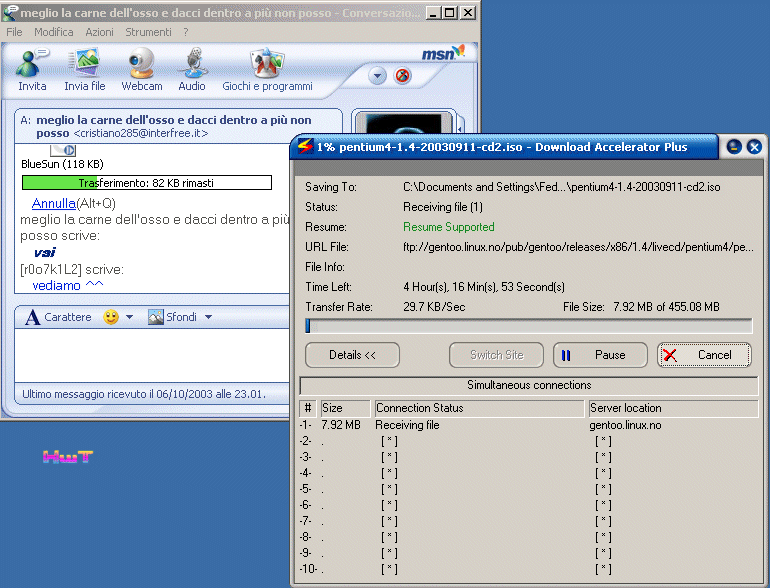This screenshot has height=588, width=770.
Task: Select connection row -5-
Action: [x=528, y=489]
